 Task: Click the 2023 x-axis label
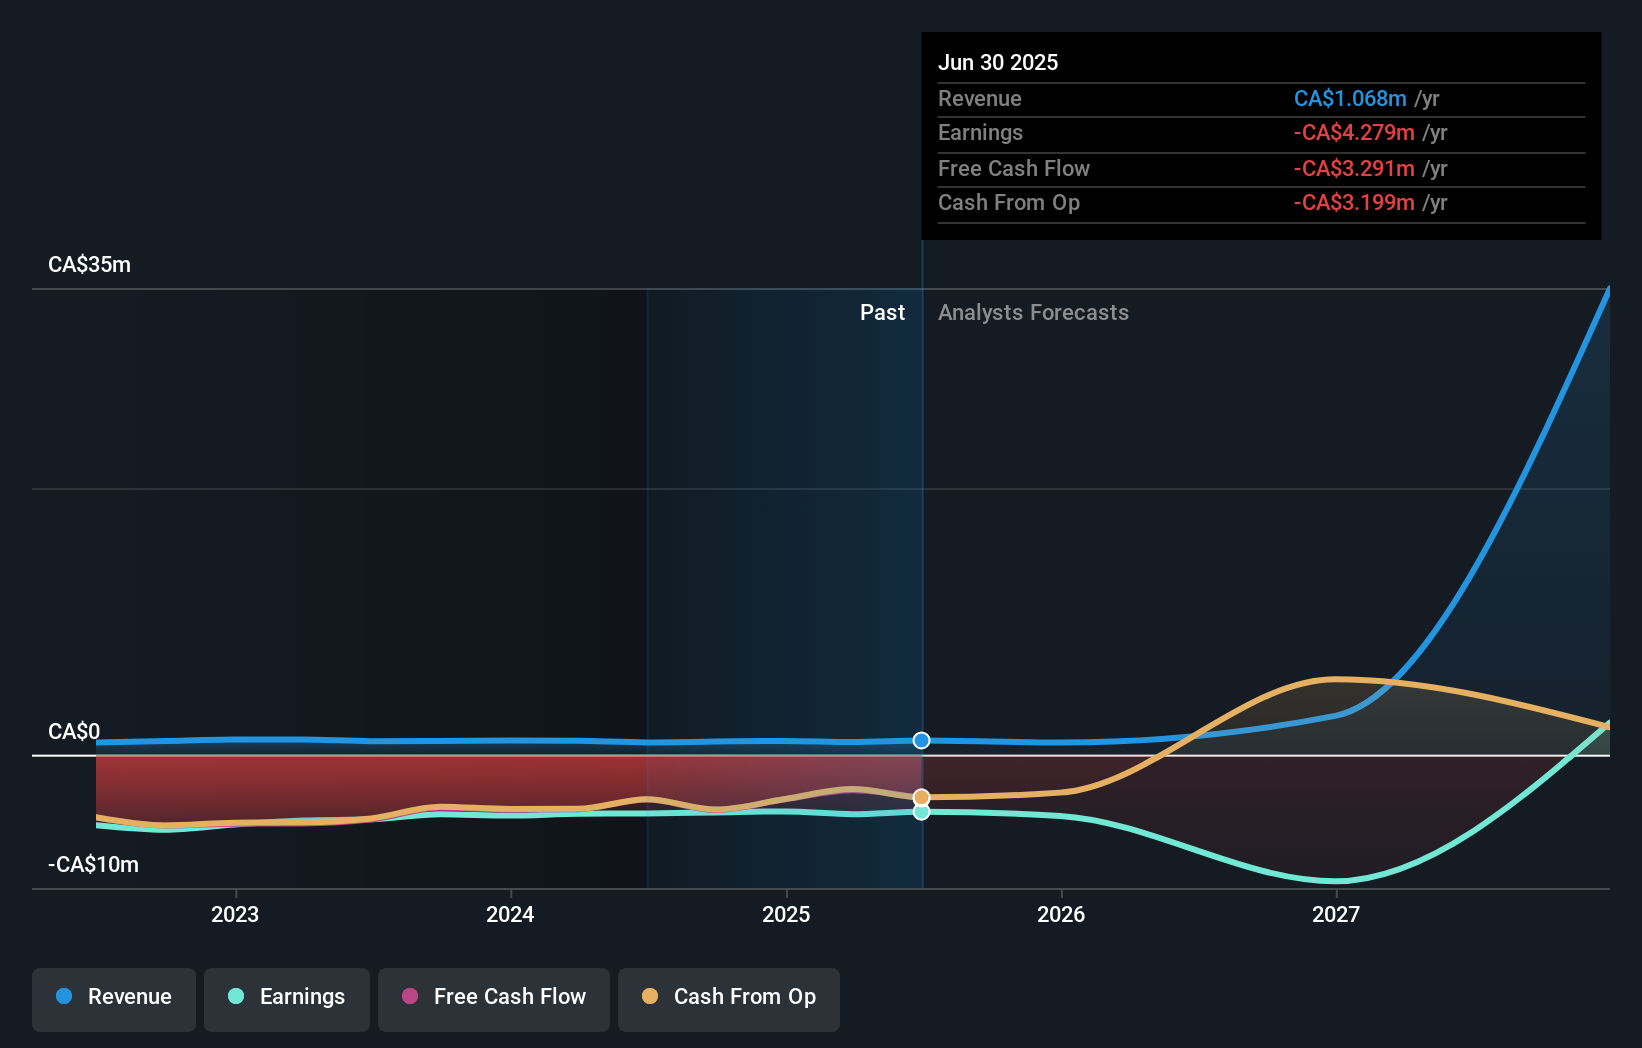(x=235, y=914)
